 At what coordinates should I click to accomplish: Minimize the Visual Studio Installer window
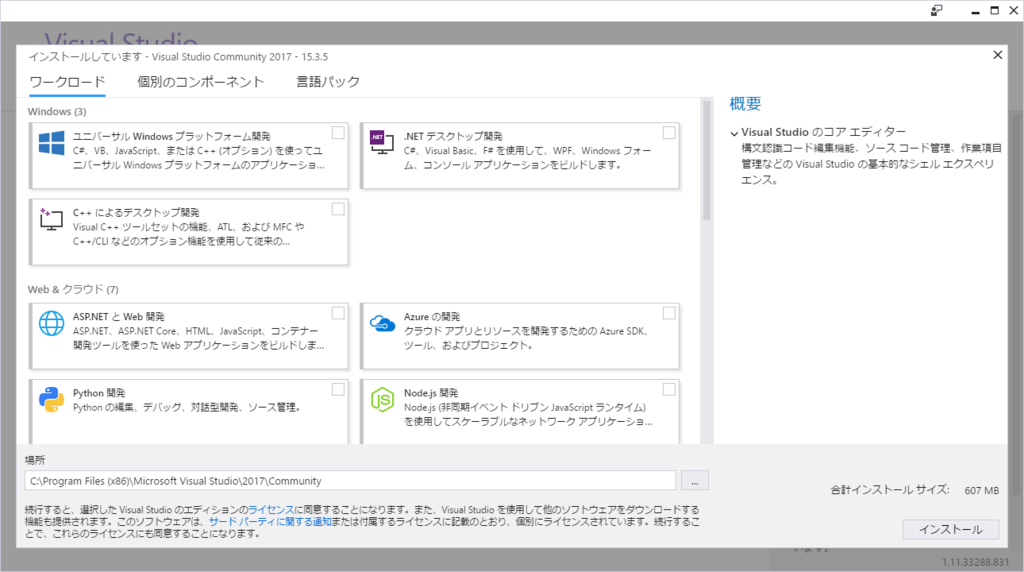point(975,11)
